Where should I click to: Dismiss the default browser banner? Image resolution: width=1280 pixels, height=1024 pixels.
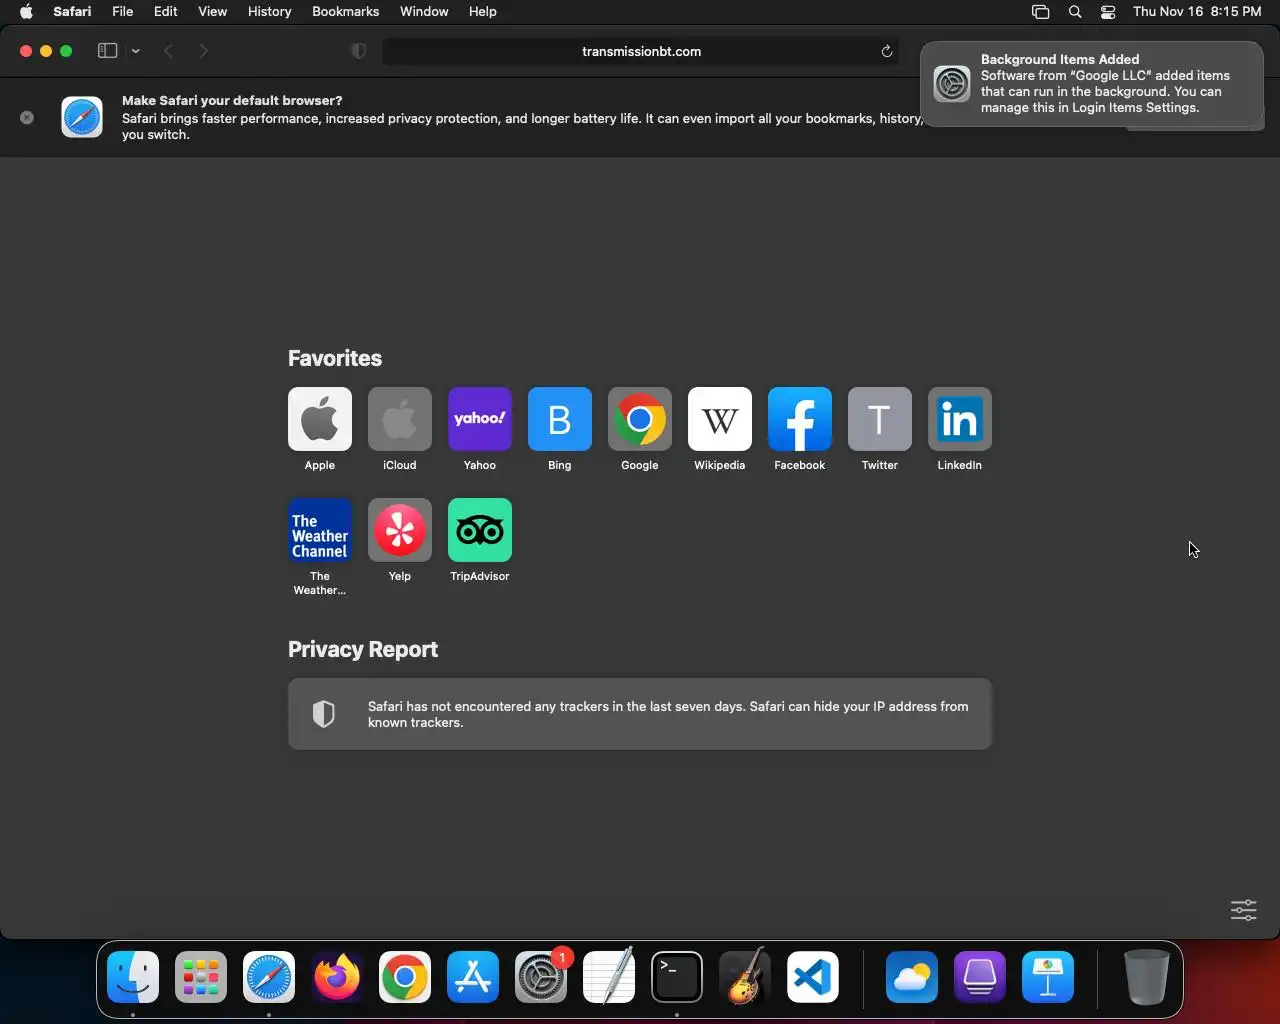[x=27, y=117]
